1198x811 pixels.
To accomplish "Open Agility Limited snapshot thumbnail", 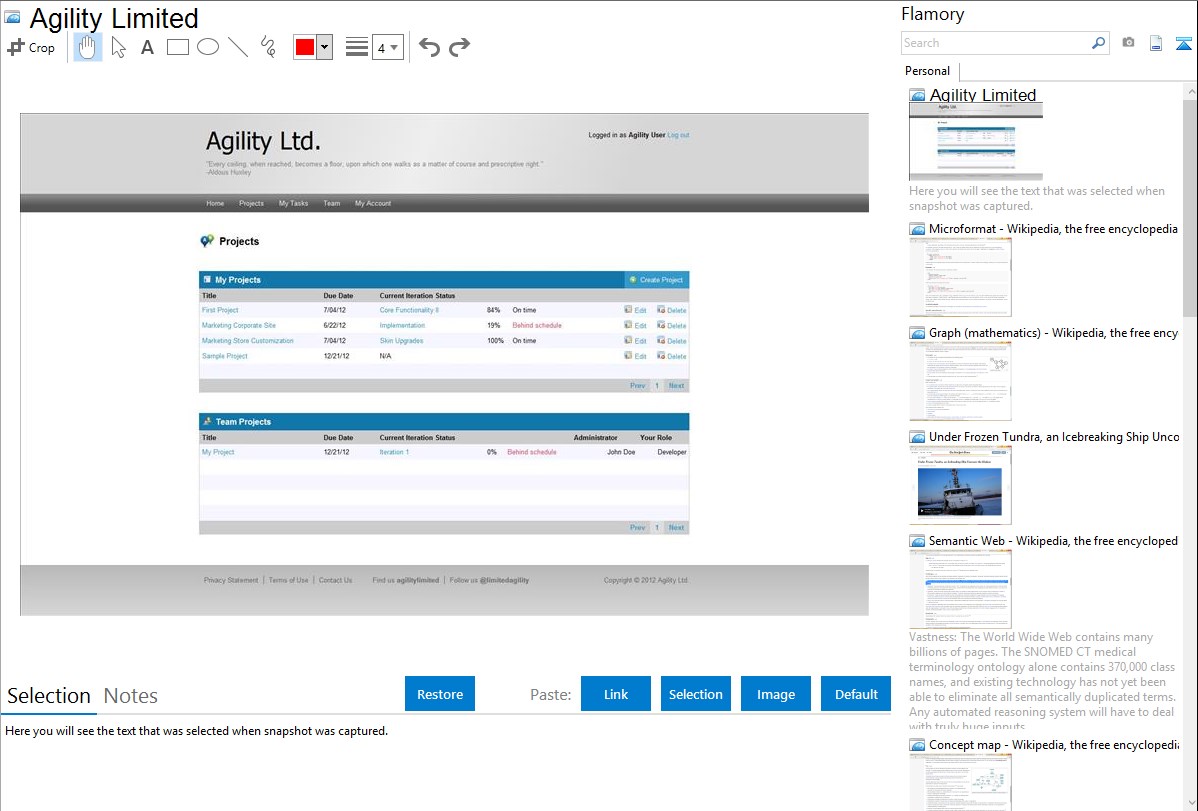I will click(x=976, y=141).
